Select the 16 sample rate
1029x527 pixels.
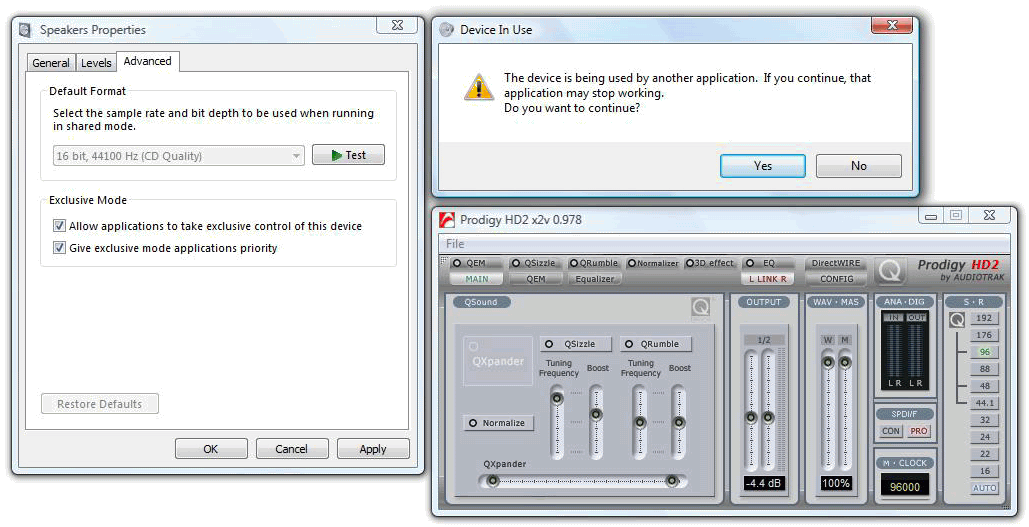coord(984,471)
